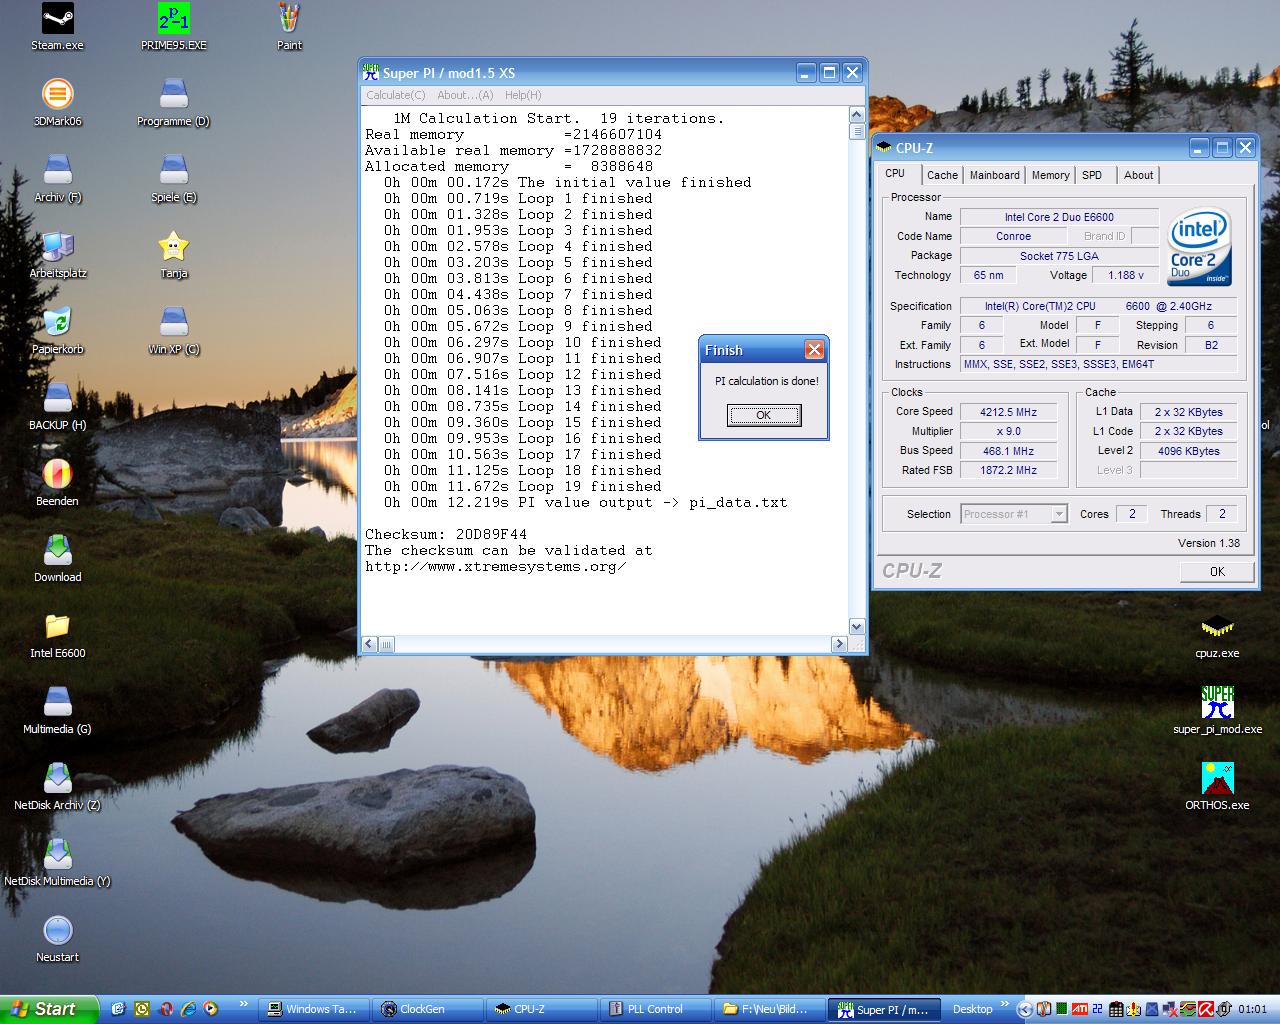Select the BACKUP (H) drive icon
The image size is (1280, 1024).
tap(58, 407)
